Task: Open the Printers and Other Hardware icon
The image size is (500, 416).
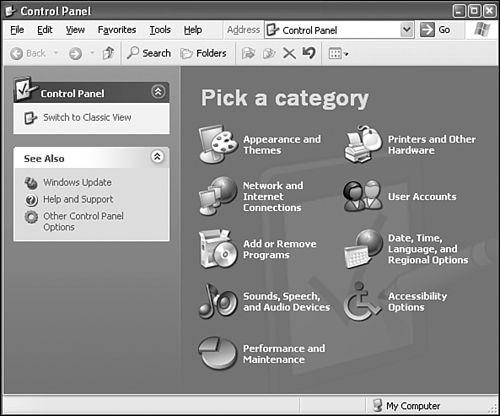Action: 363,144
